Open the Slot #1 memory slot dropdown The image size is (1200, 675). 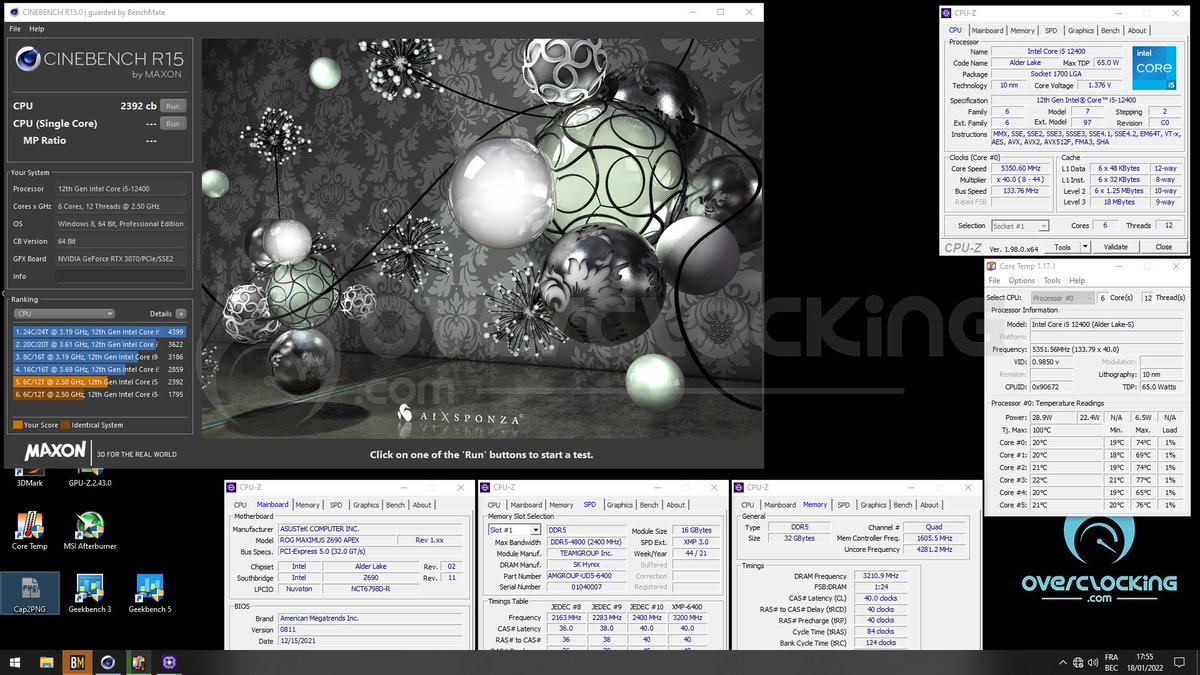(x=514, y=530)
